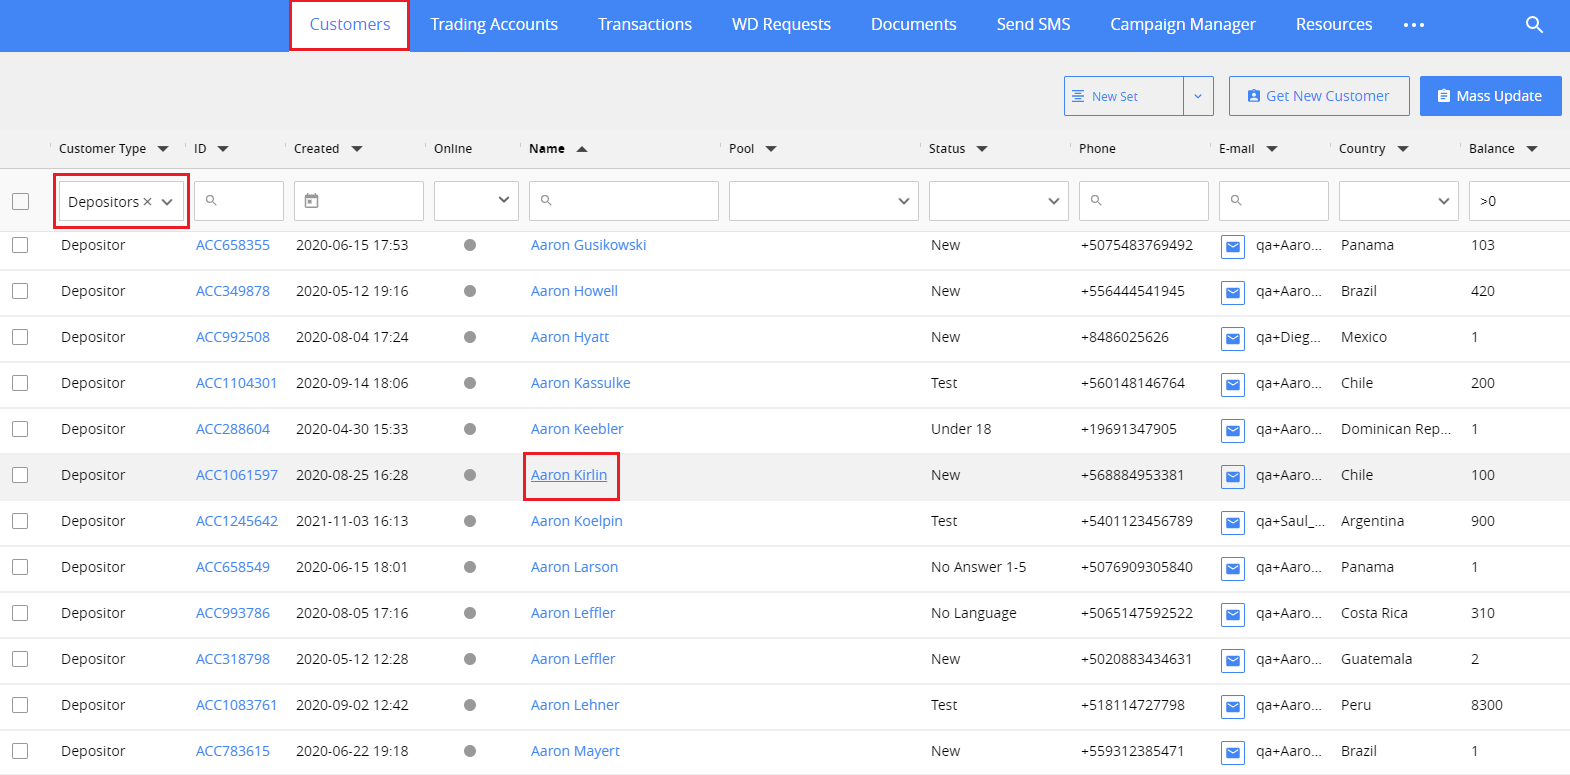Click the Name filter search field

click(624, 201)
